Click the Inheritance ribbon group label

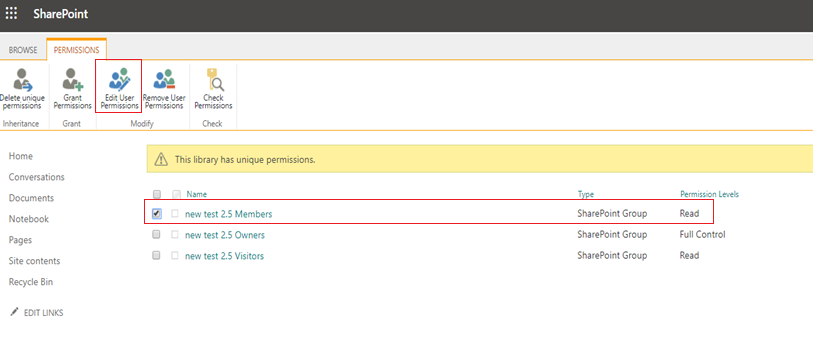click(21, 123)
